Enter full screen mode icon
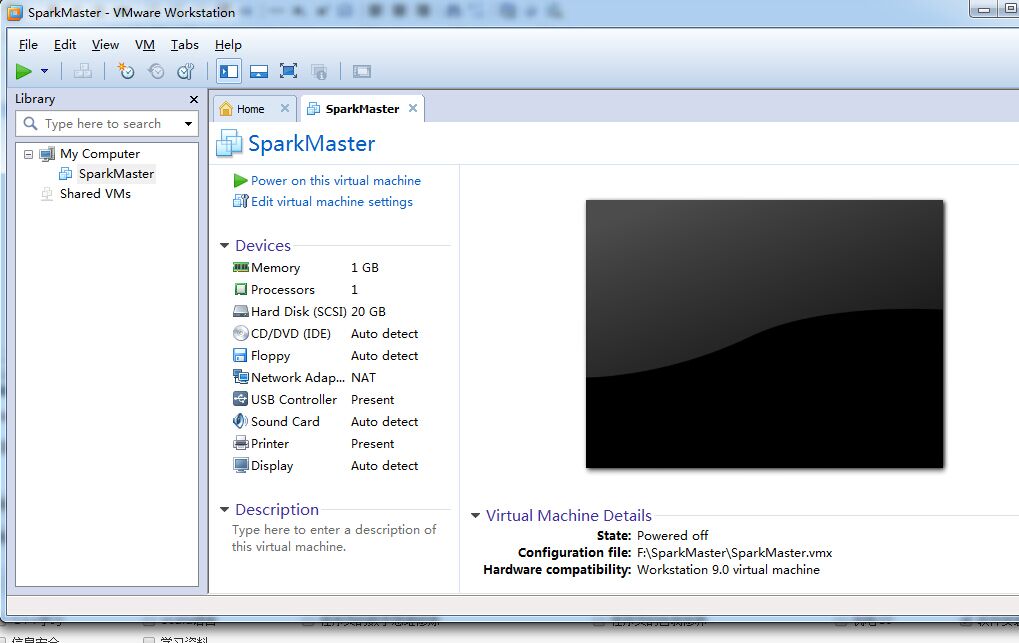Screen dimensions: 1019x643 point(289,72)
